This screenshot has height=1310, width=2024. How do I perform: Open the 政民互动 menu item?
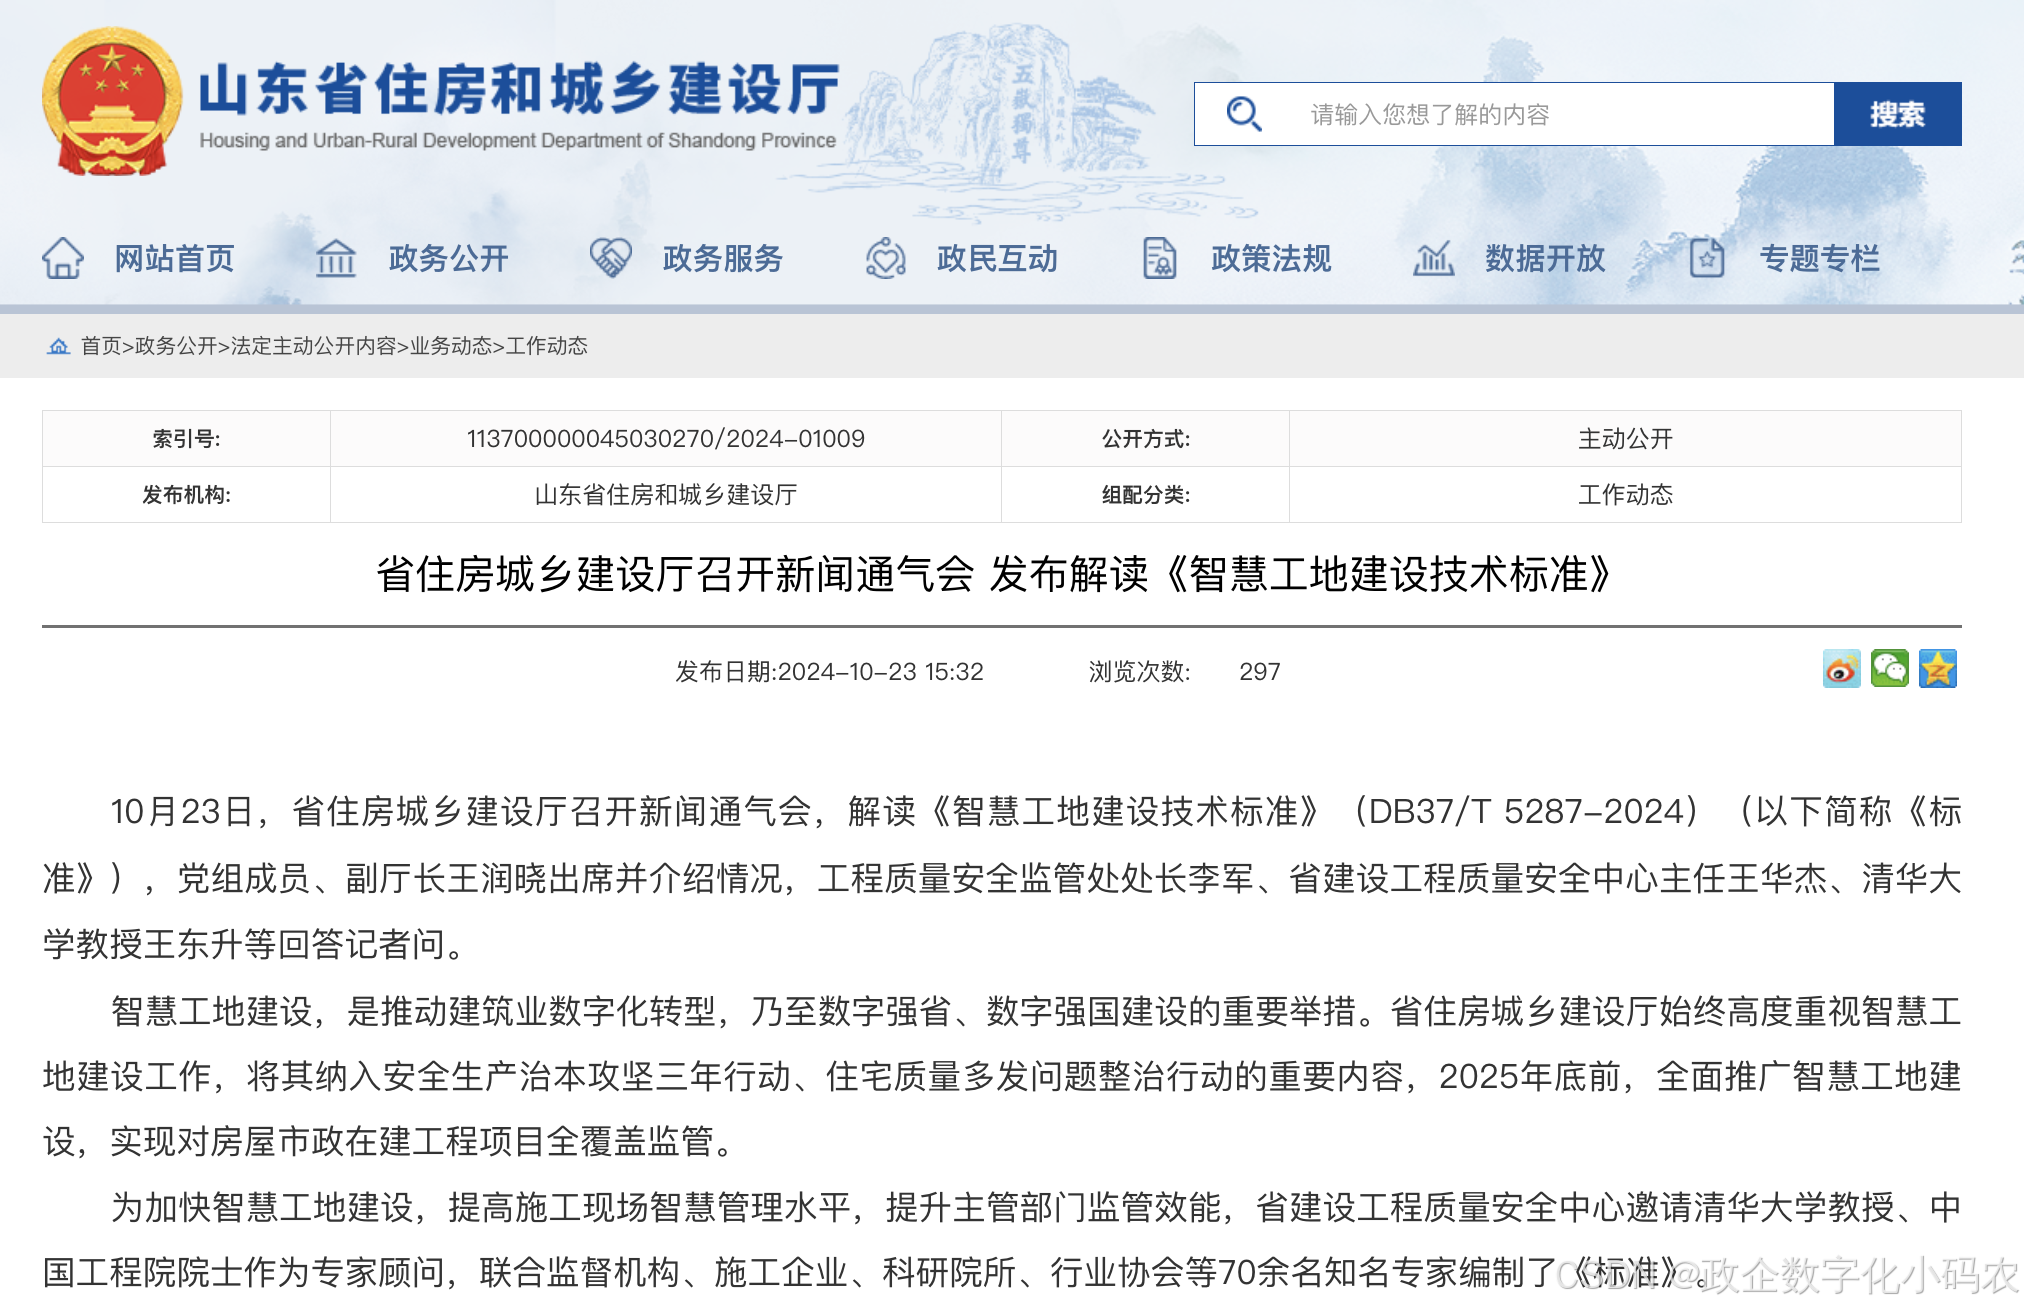(996, 258)
